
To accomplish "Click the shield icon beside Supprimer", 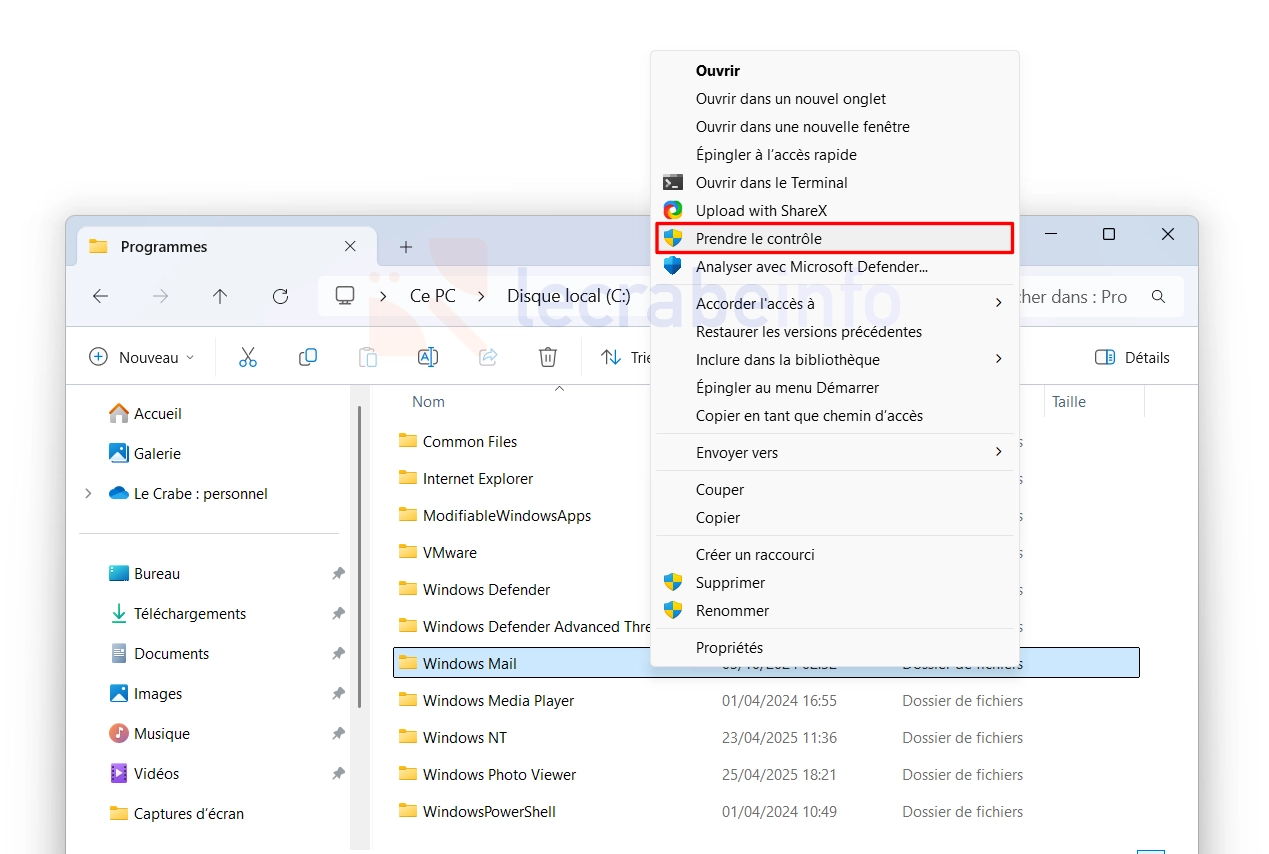I will click(x=673, y=583).
